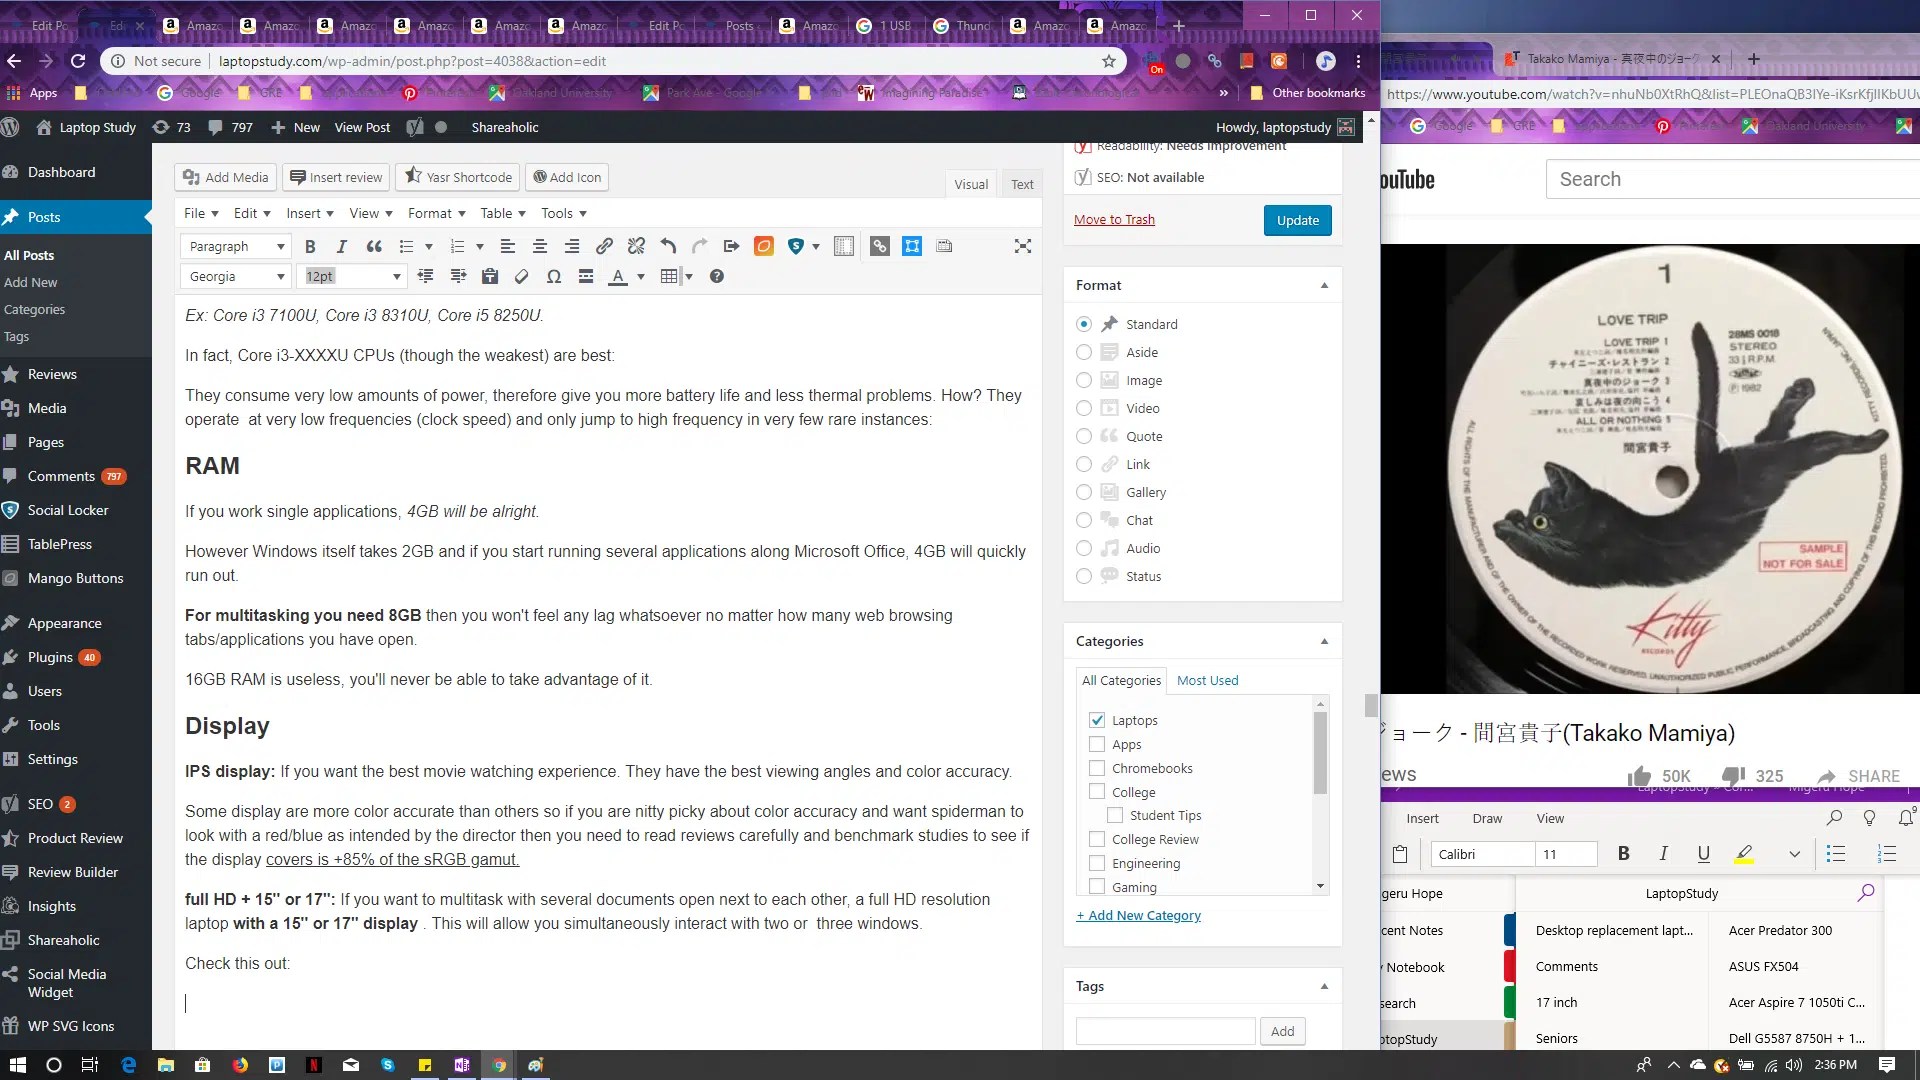Align text center in editor
The width and height of the screenshot is (1920, 1080).
pyautogui.click(x=540, y=246)
